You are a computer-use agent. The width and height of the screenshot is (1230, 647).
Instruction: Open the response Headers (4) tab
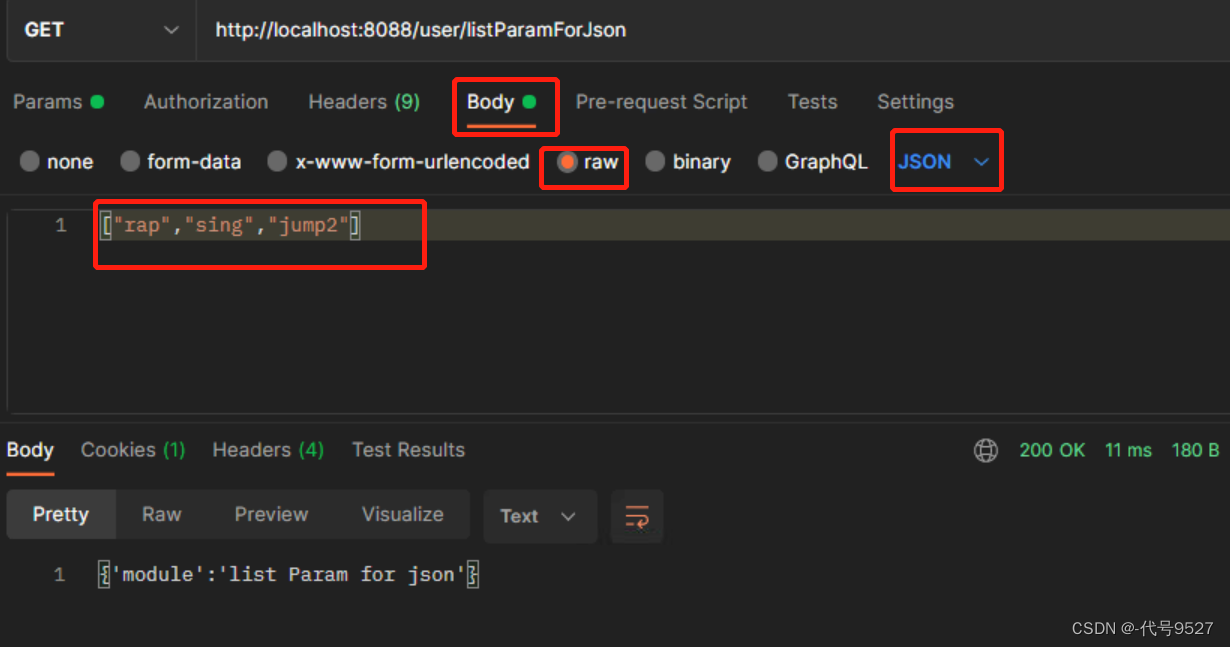[x=268, y=450]
